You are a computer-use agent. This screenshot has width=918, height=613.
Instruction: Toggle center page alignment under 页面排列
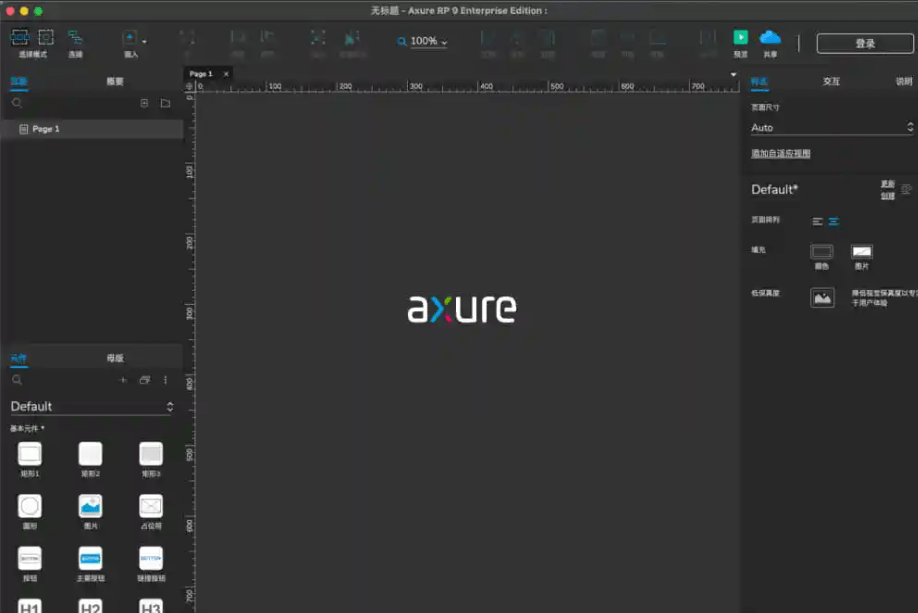point(832,221)
